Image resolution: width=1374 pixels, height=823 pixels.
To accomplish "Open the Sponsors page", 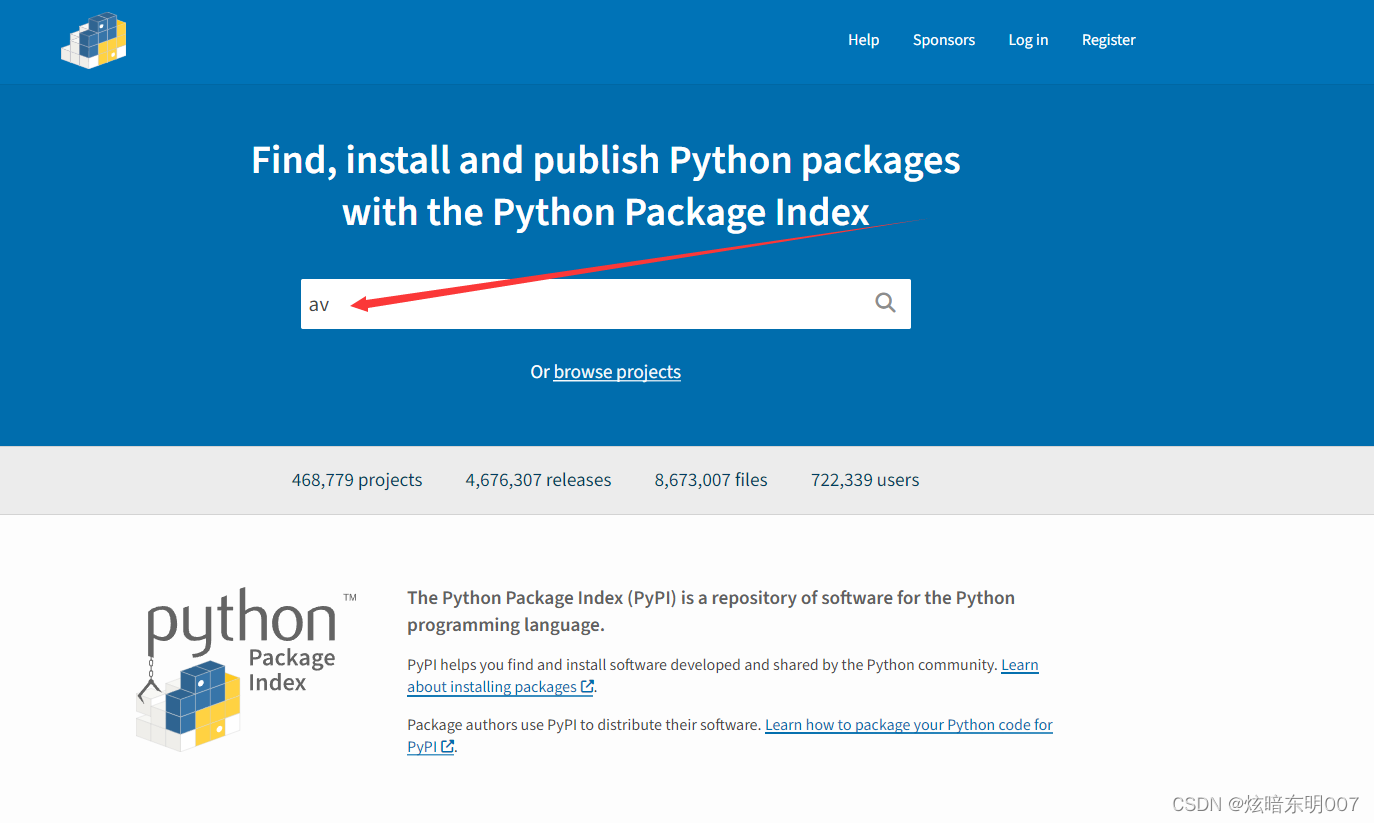I will [944, 40].
